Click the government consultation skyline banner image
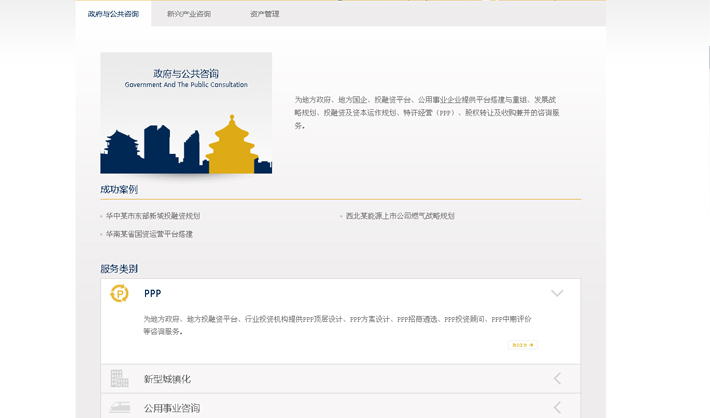The height and width of the screenshot is (418, 710). click(186, 113)
